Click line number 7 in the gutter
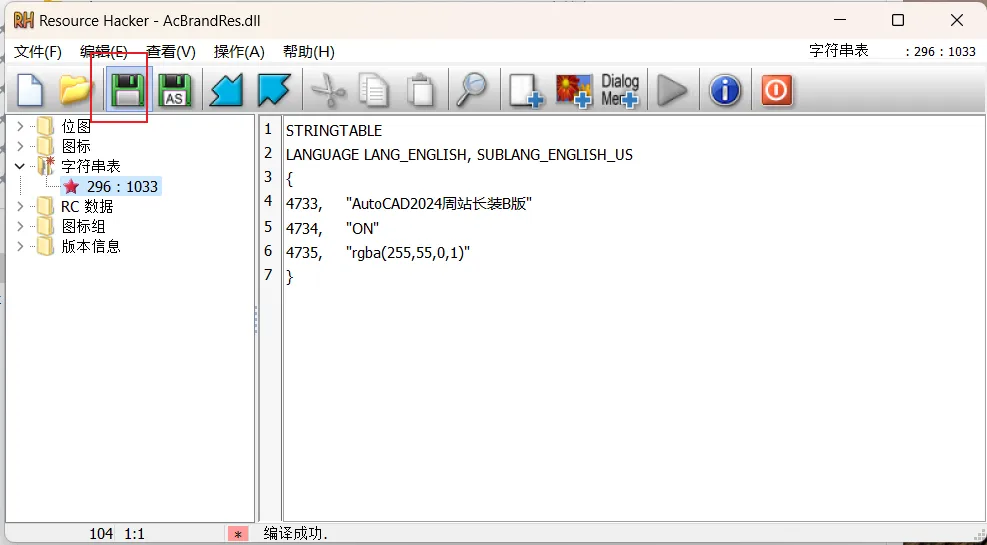Screen dimensions: 987x545 [x=269, y=275]
